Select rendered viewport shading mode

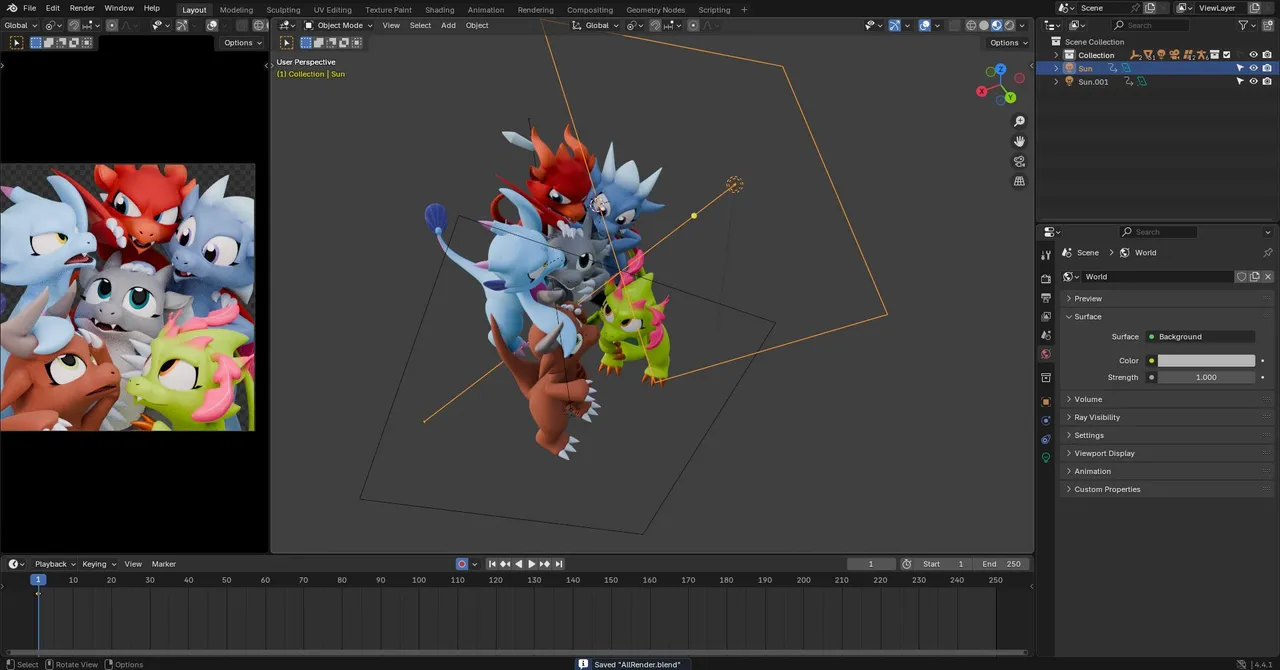click(1010, 25)
